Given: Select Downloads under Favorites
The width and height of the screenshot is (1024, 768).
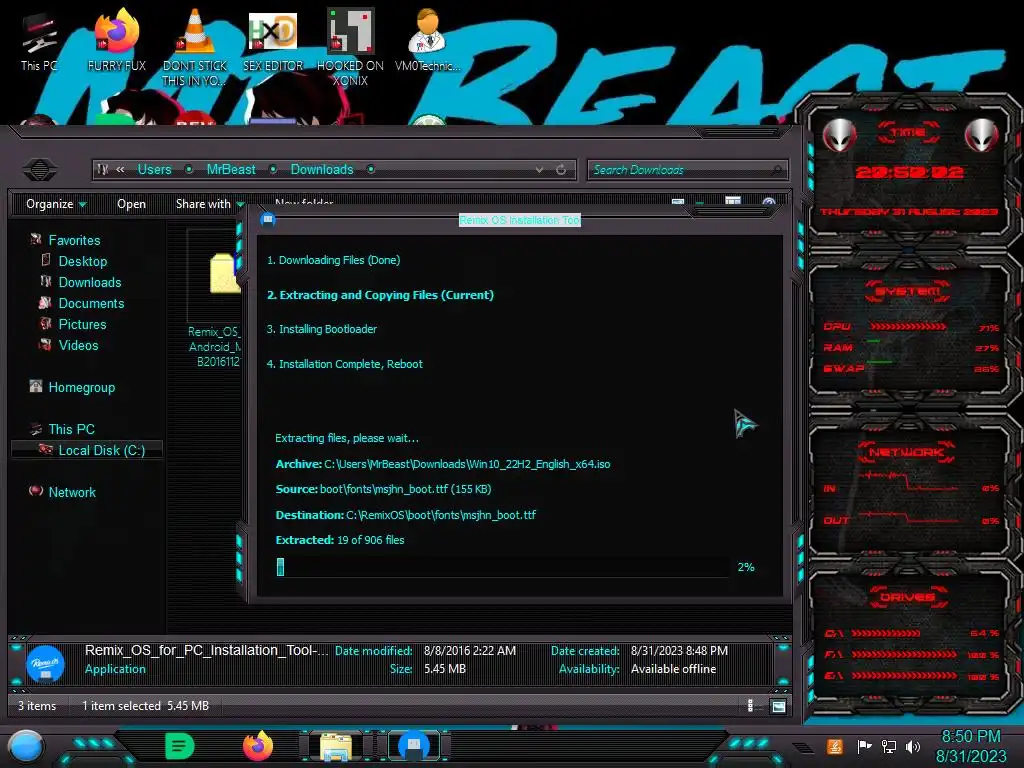Looking at the screenshot, I should click(90, 282).
